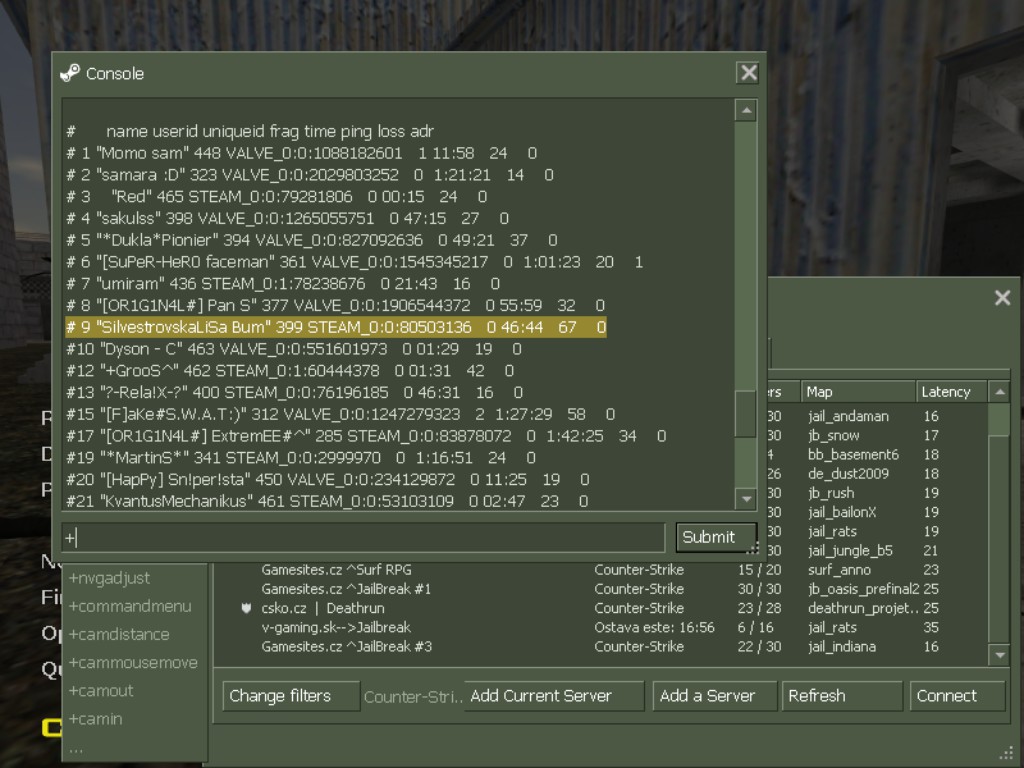Click the "Red" player line in console
This screenshot has height=768, width=1024.
coord(276,197)
